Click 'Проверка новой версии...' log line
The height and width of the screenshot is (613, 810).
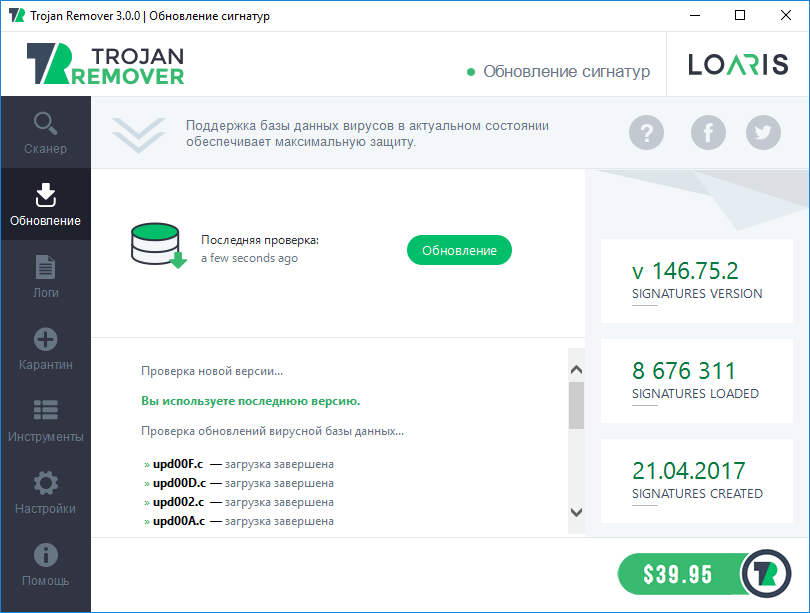[x=212, y=371]
